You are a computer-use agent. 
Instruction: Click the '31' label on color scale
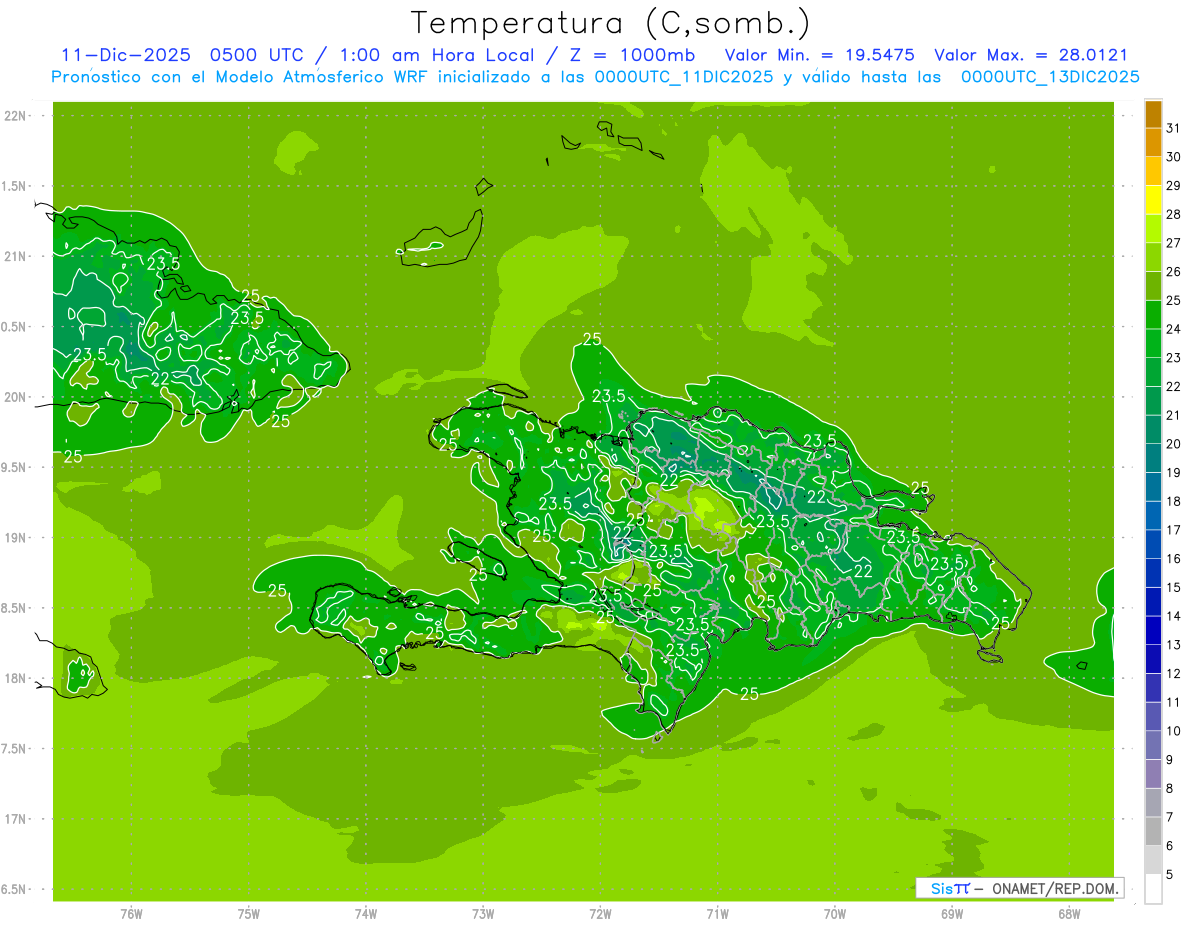point(1173,128)
